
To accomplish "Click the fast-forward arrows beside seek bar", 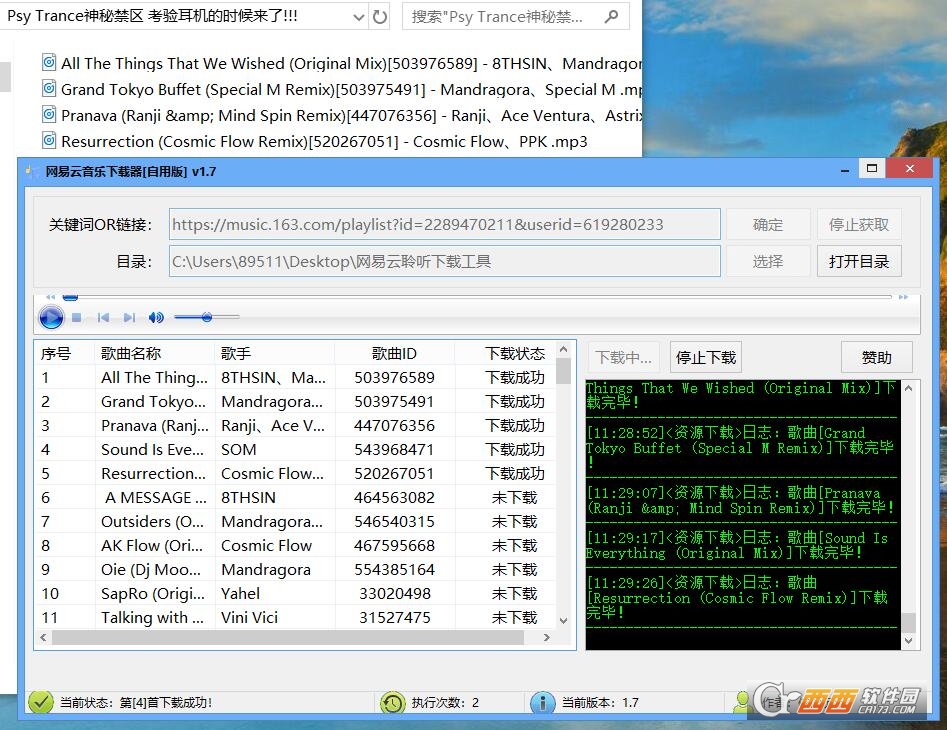I will (x=903, y=297).
